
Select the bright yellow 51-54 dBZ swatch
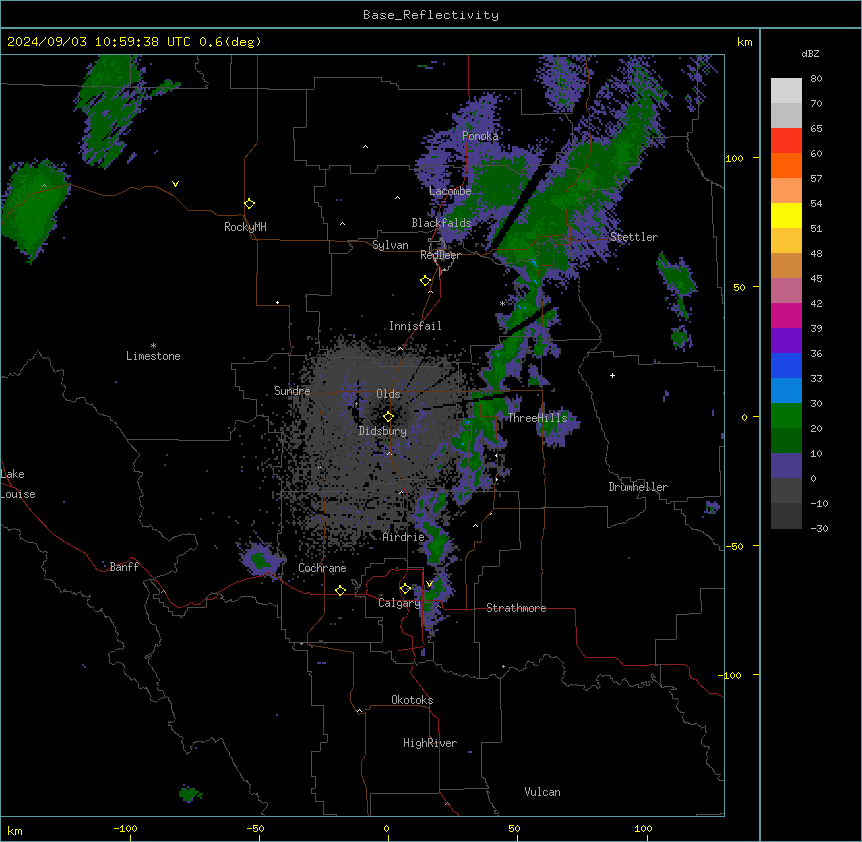786,216
